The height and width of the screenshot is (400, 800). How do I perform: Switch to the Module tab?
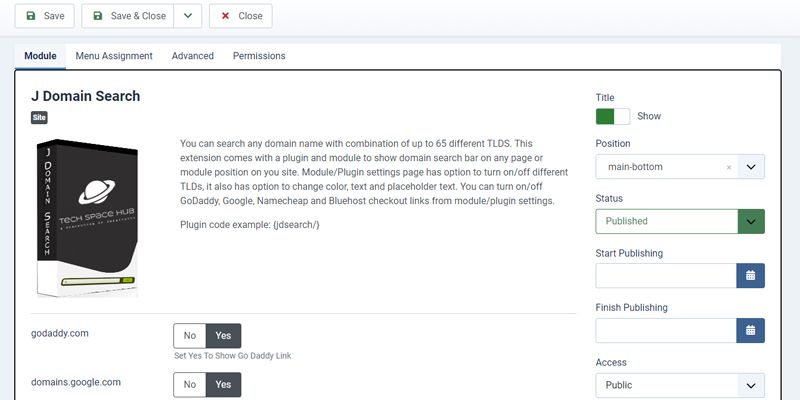pos(40,56)
